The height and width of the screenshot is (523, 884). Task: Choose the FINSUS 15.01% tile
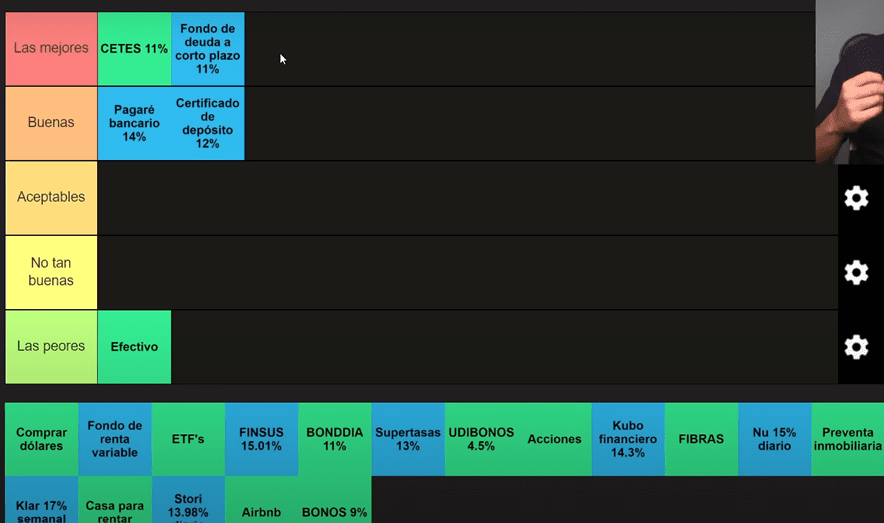click(261, 439)
